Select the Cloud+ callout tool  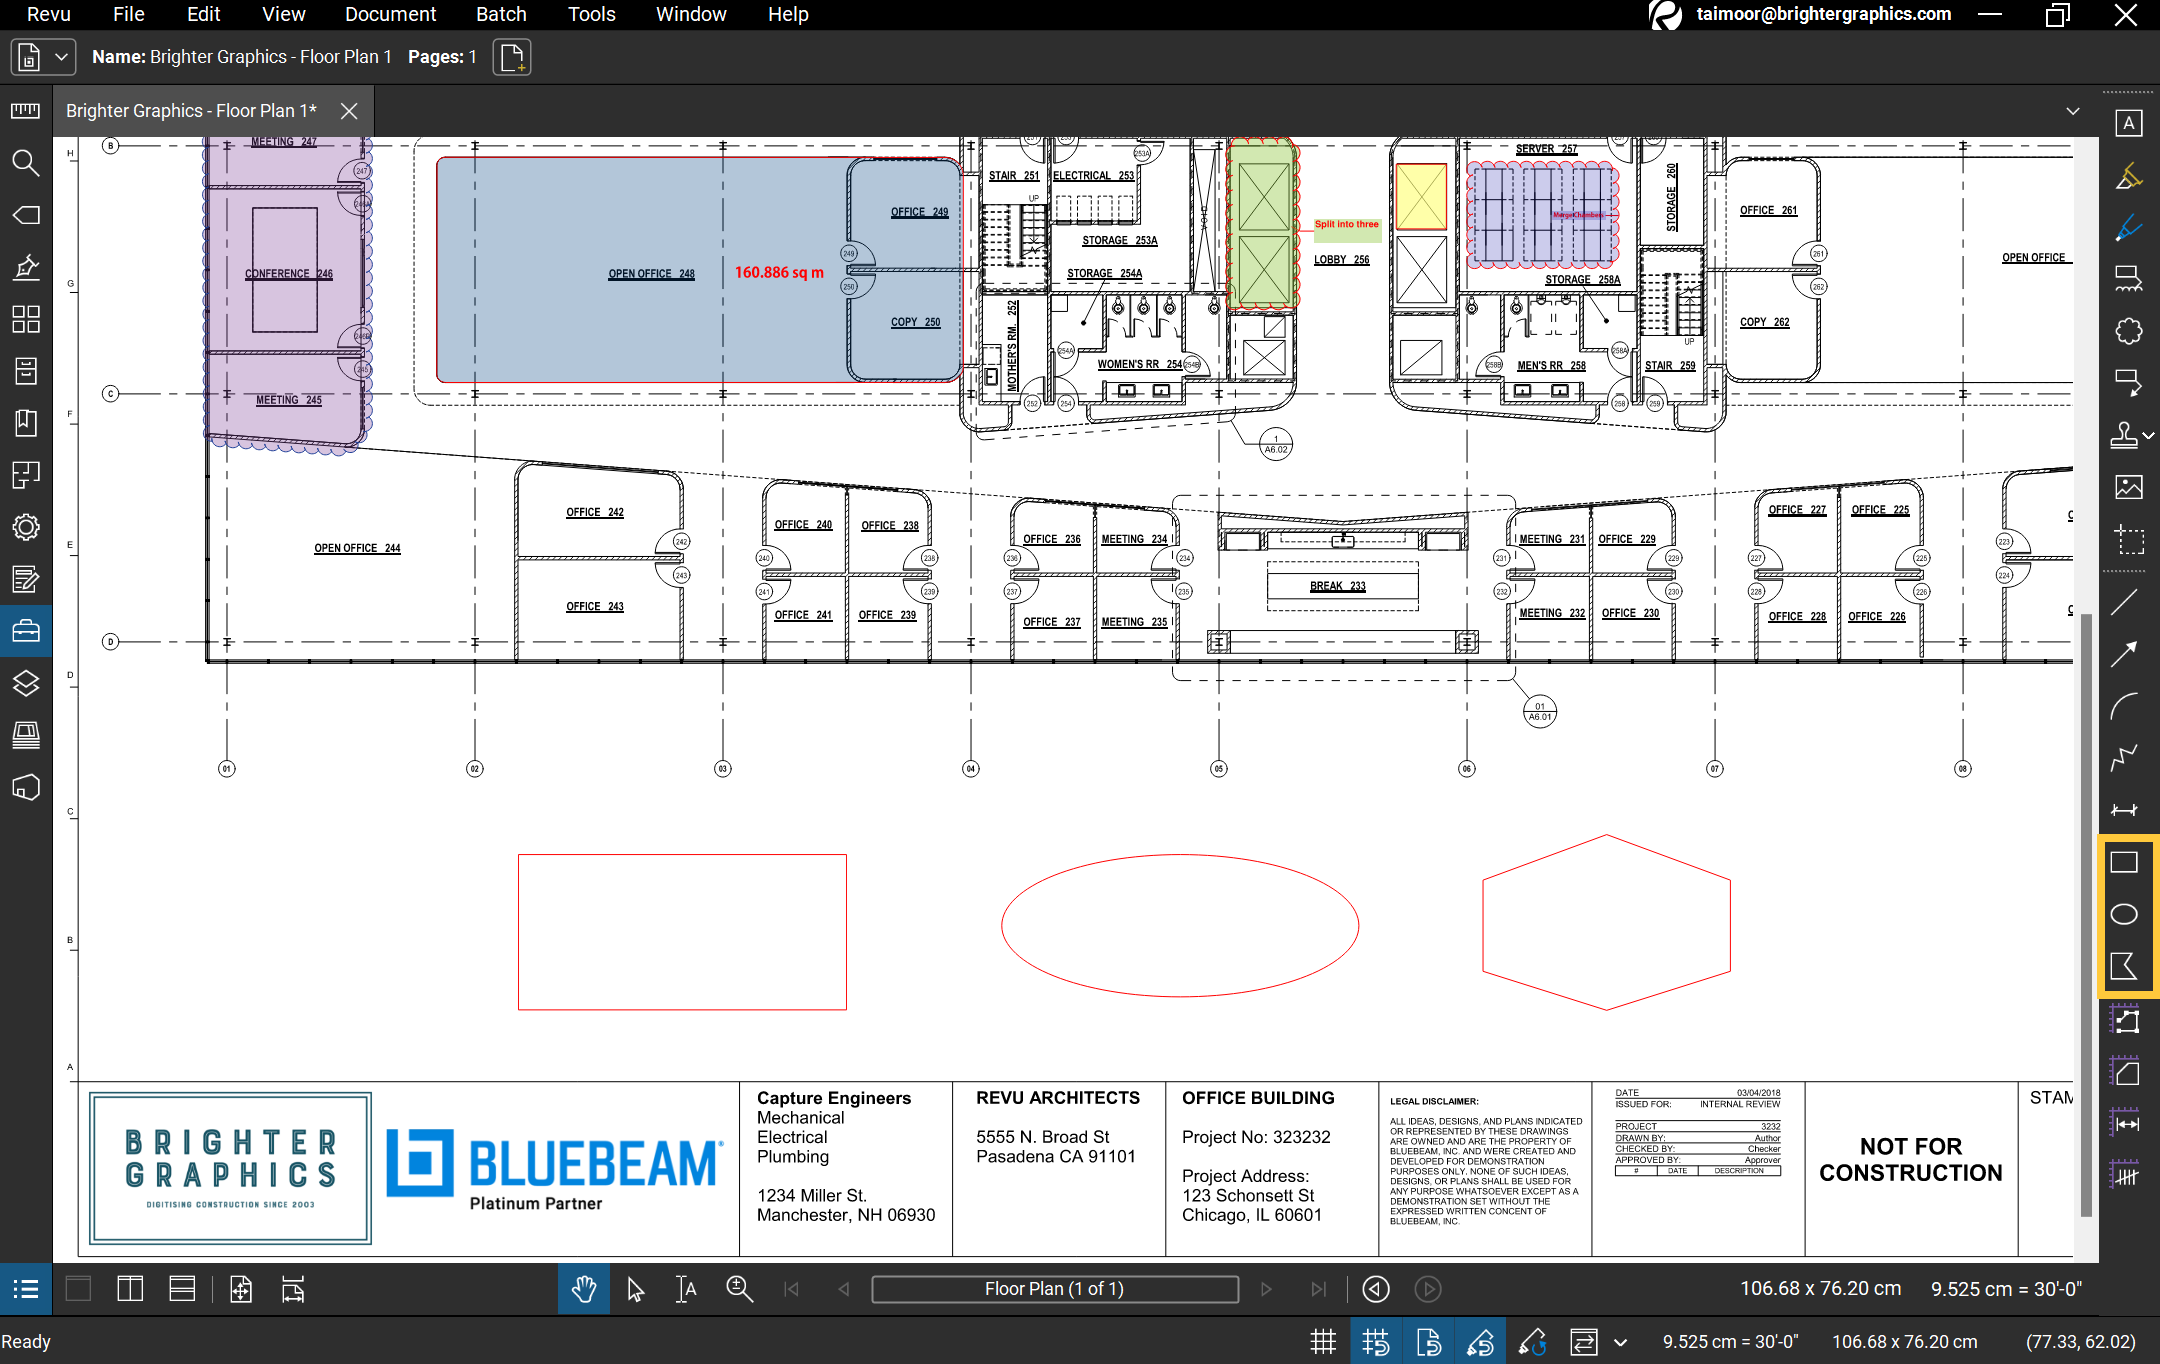[x=2128, y=279]
